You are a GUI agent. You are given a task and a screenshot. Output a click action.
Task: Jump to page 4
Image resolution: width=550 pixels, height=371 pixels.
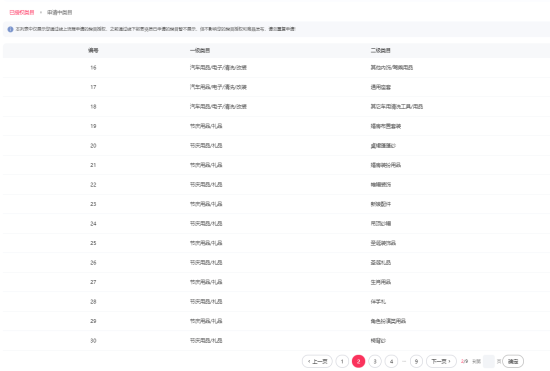(x=391, y=362)
